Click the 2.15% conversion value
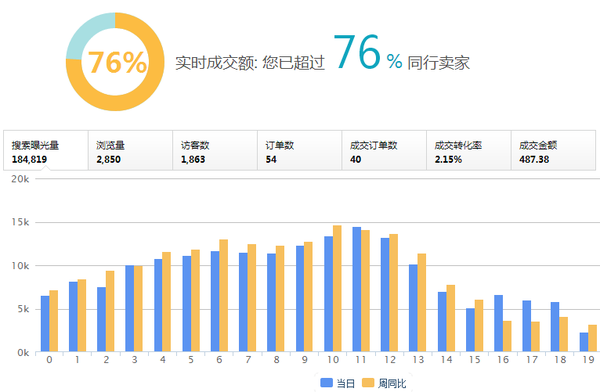 click(x=448, y=160)
